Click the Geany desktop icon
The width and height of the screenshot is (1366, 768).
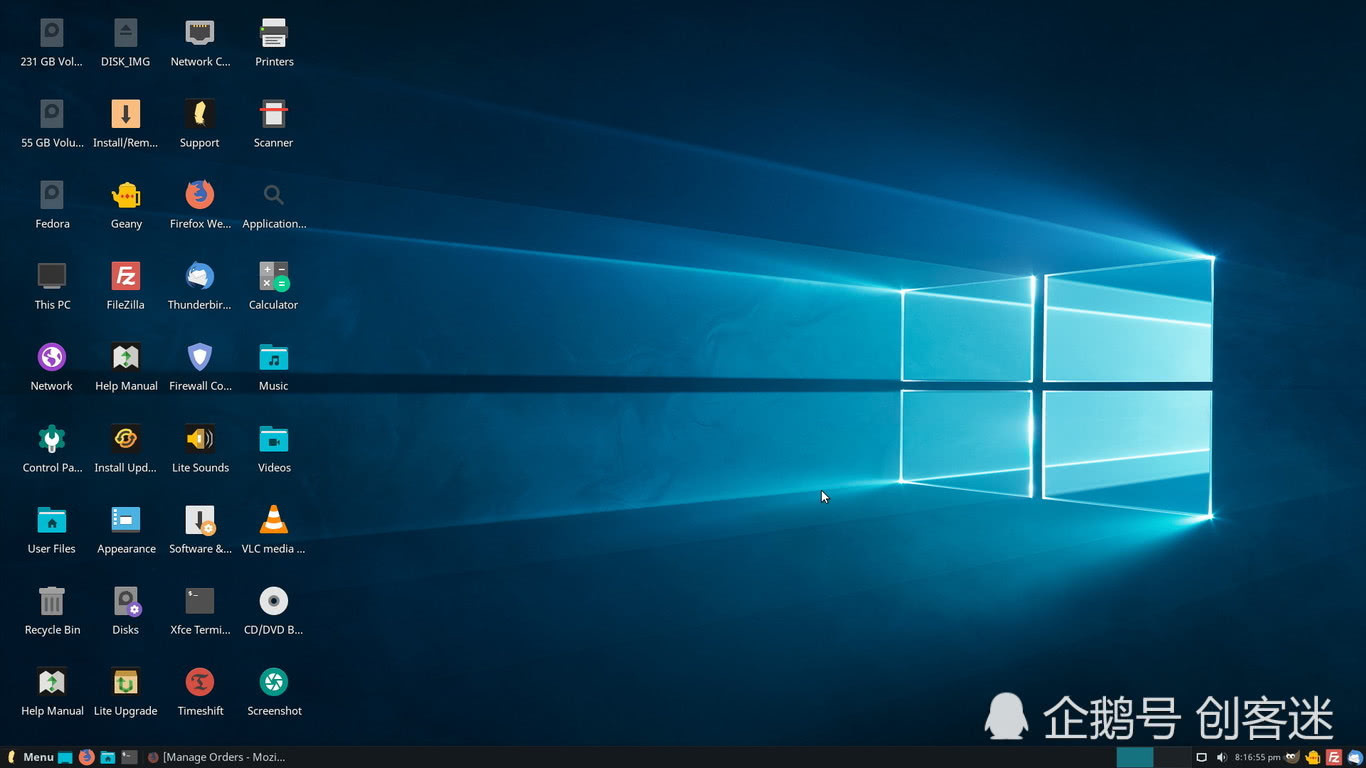click(x=125, y=196)
